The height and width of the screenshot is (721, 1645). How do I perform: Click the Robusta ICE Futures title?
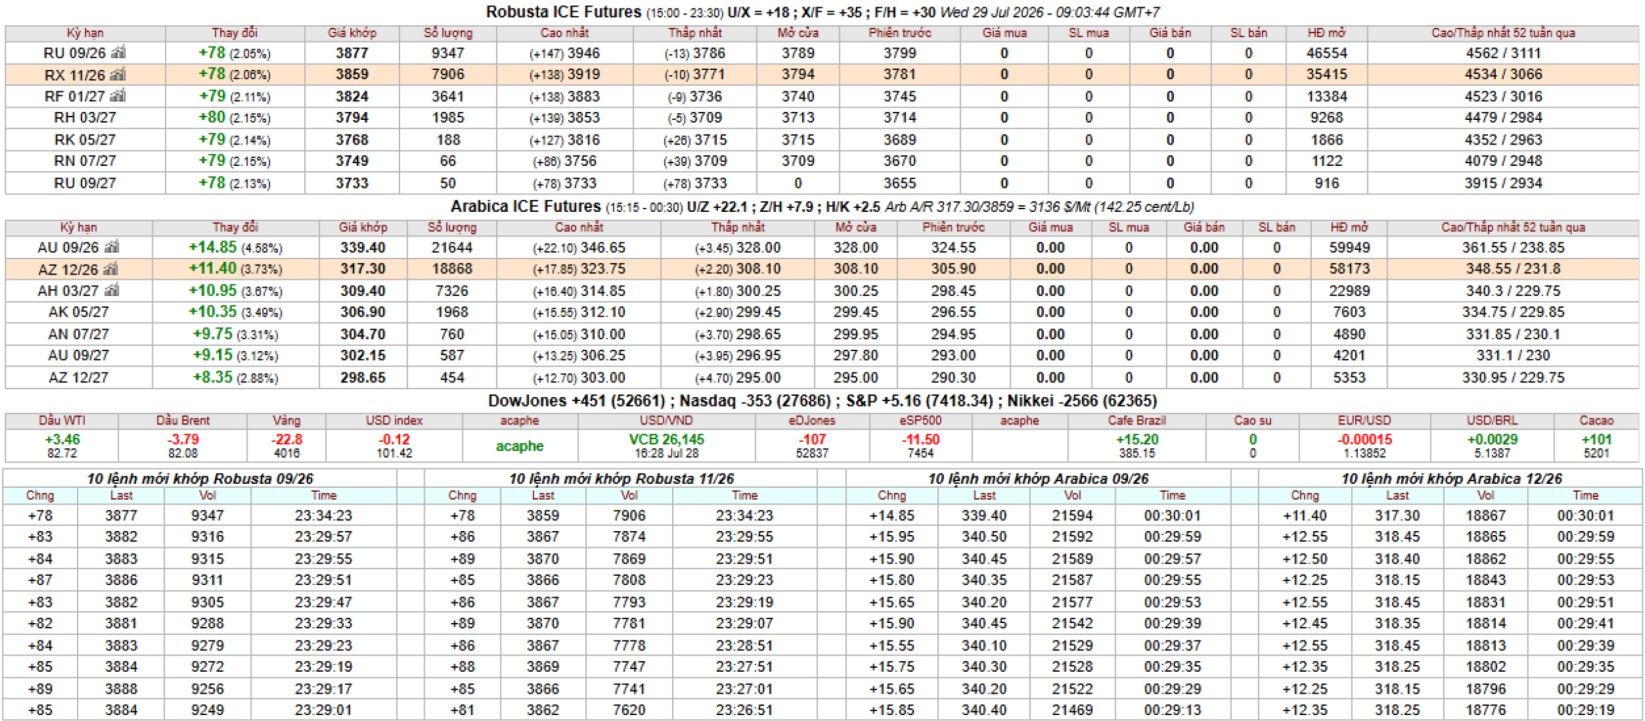point(563,12)
